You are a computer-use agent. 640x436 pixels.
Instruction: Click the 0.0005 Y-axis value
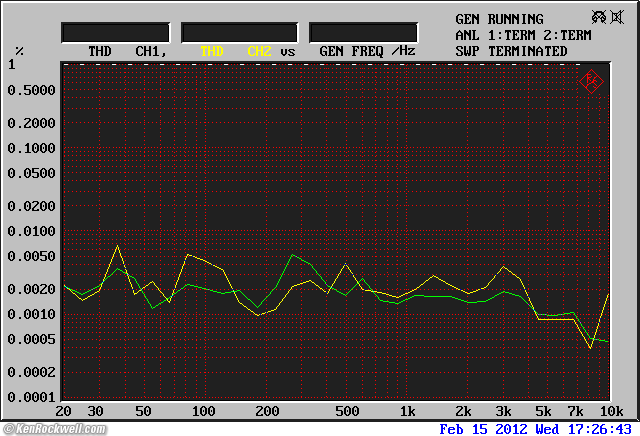[x=31, y=339]
